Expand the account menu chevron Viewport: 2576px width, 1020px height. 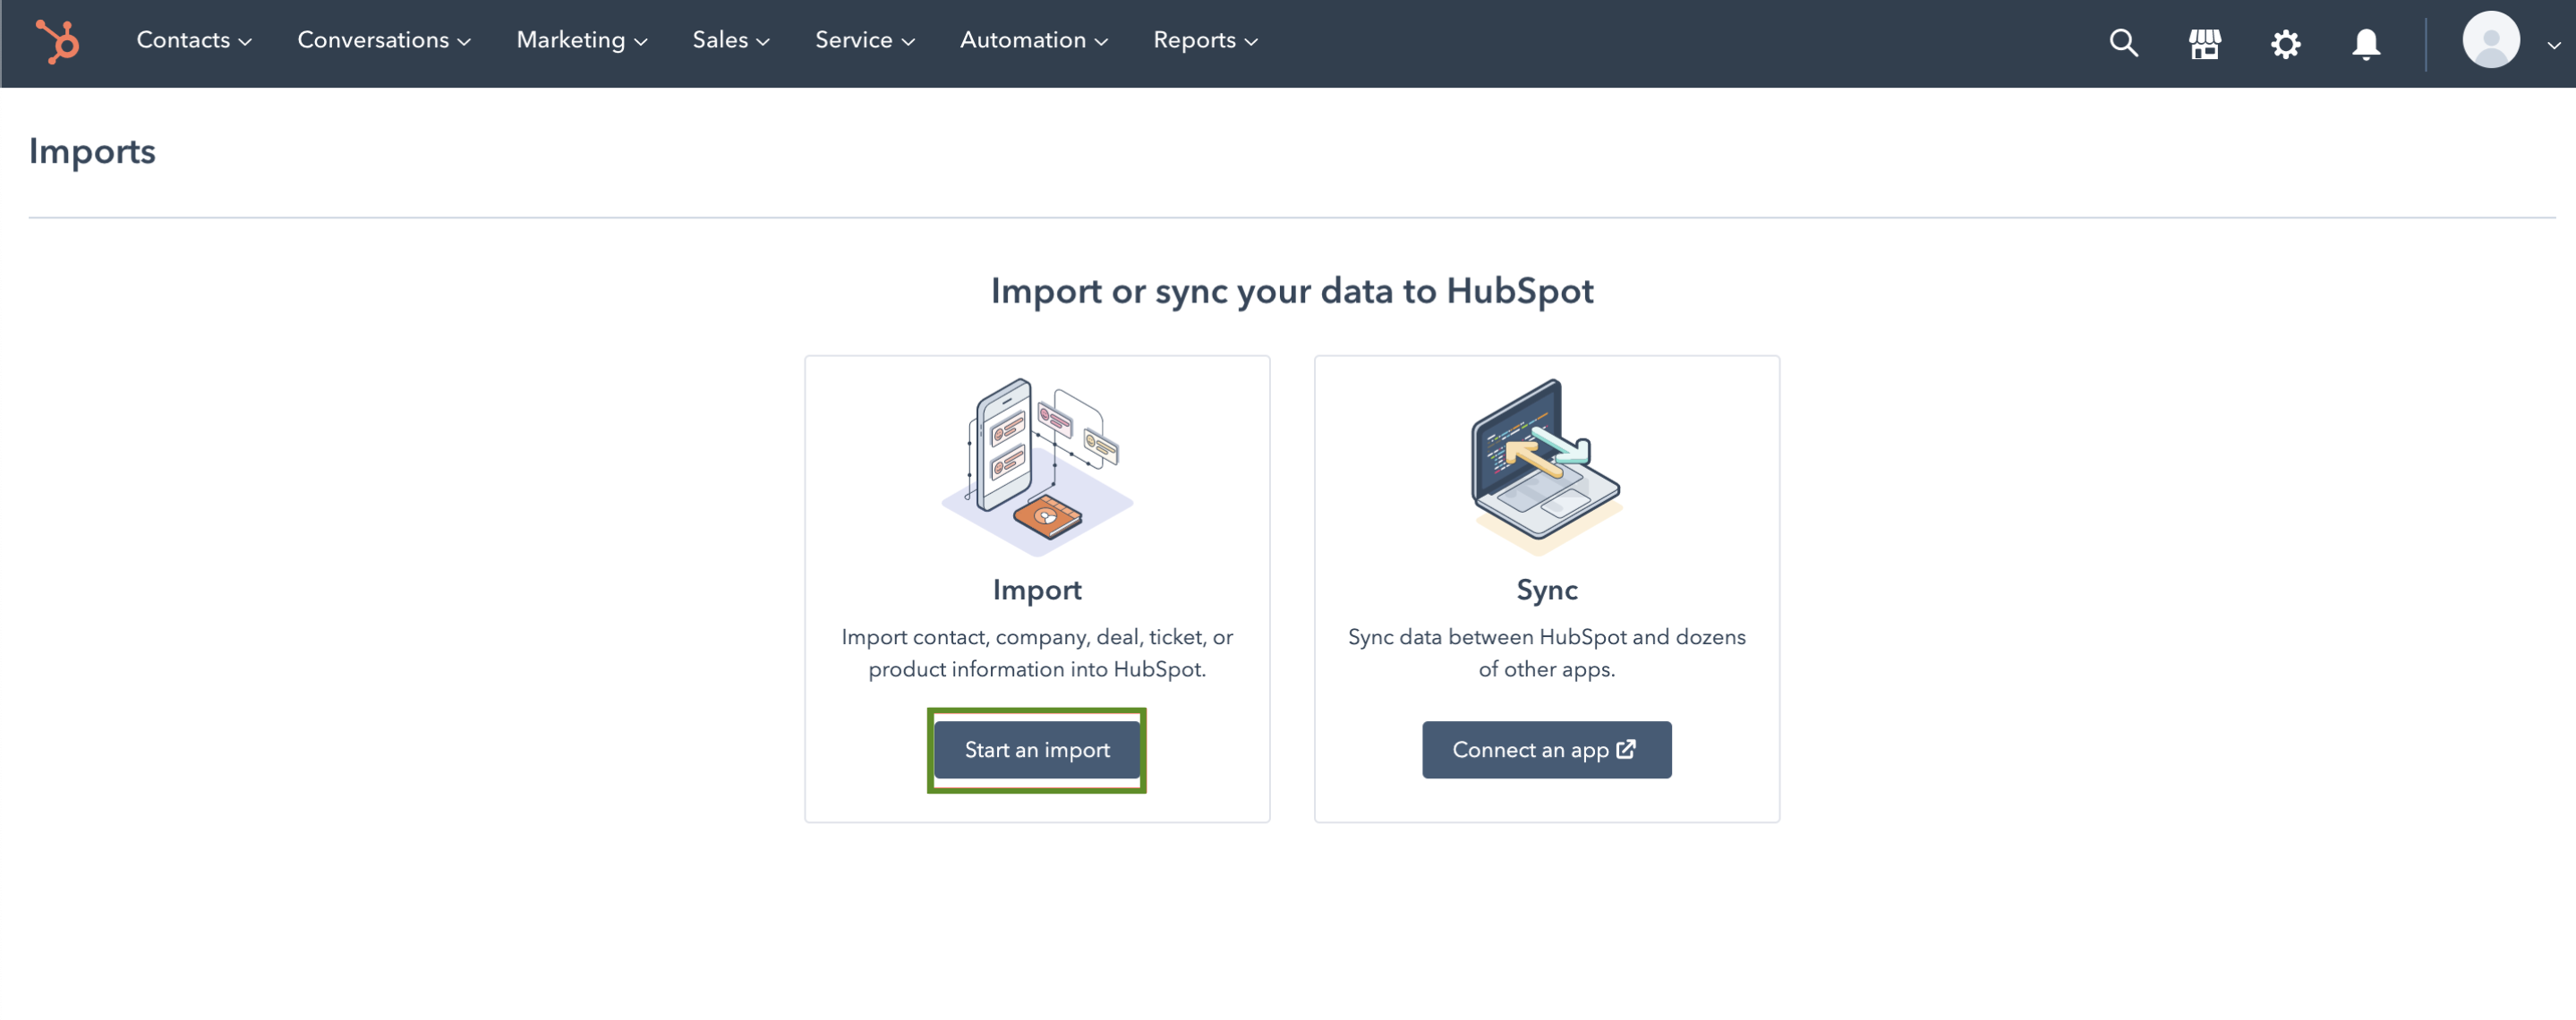[2553, 44]
